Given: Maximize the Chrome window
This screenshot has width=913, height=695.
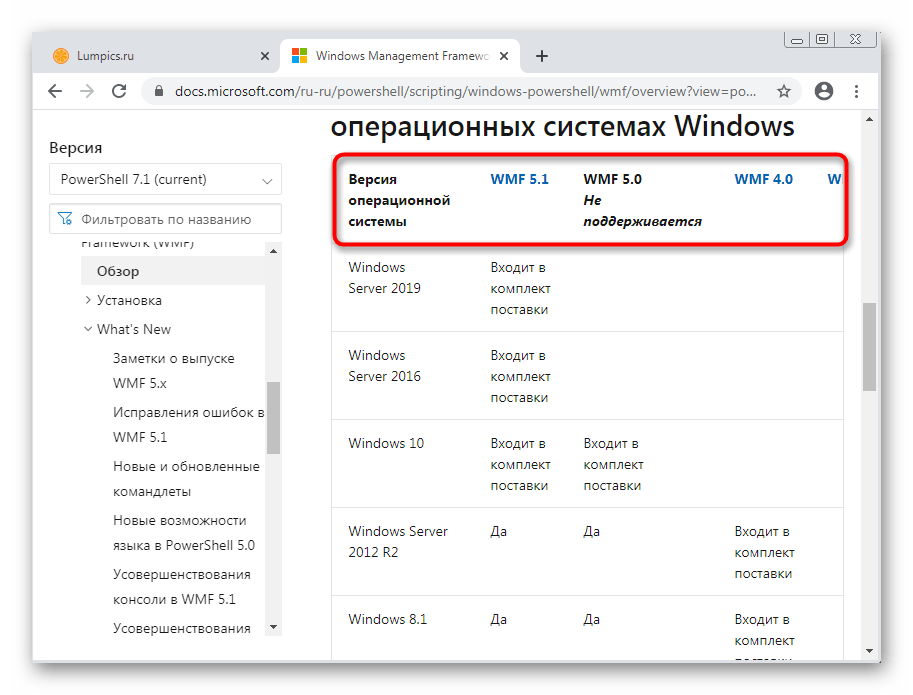Looking at the screenshot, I should click(x=822, y=39).
